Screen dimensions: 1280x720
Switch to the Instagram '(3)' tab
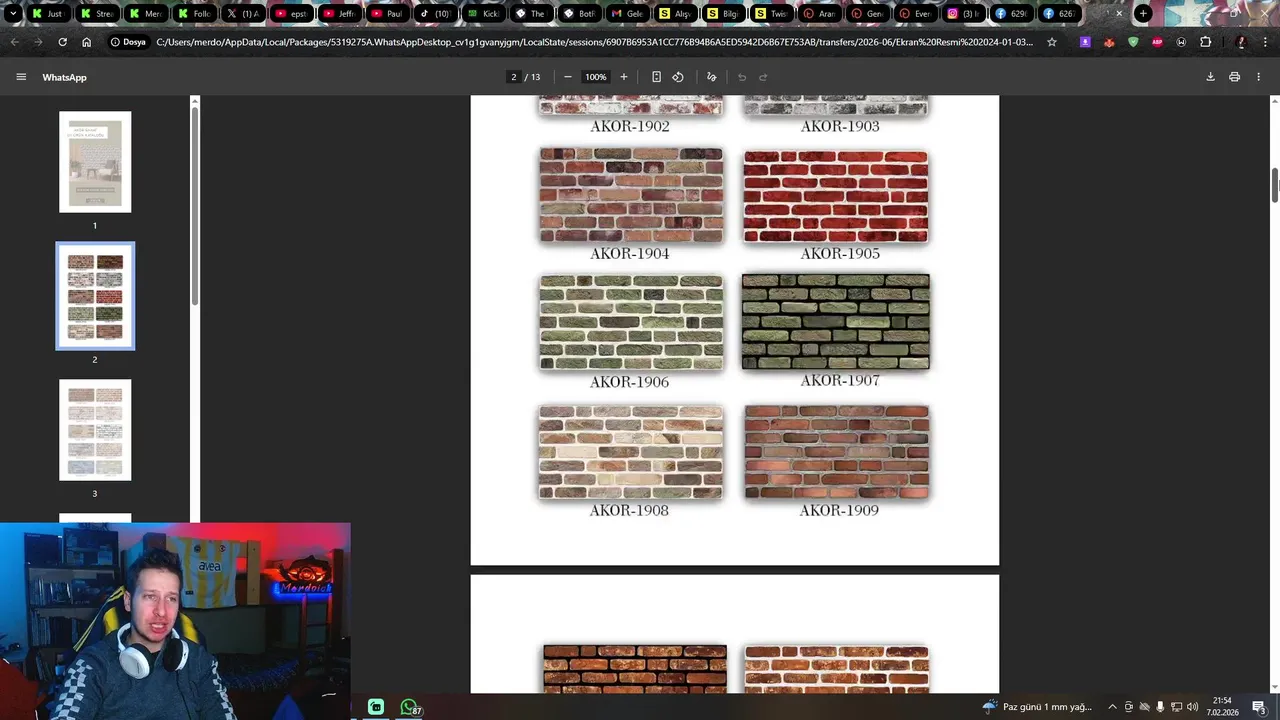963,14
